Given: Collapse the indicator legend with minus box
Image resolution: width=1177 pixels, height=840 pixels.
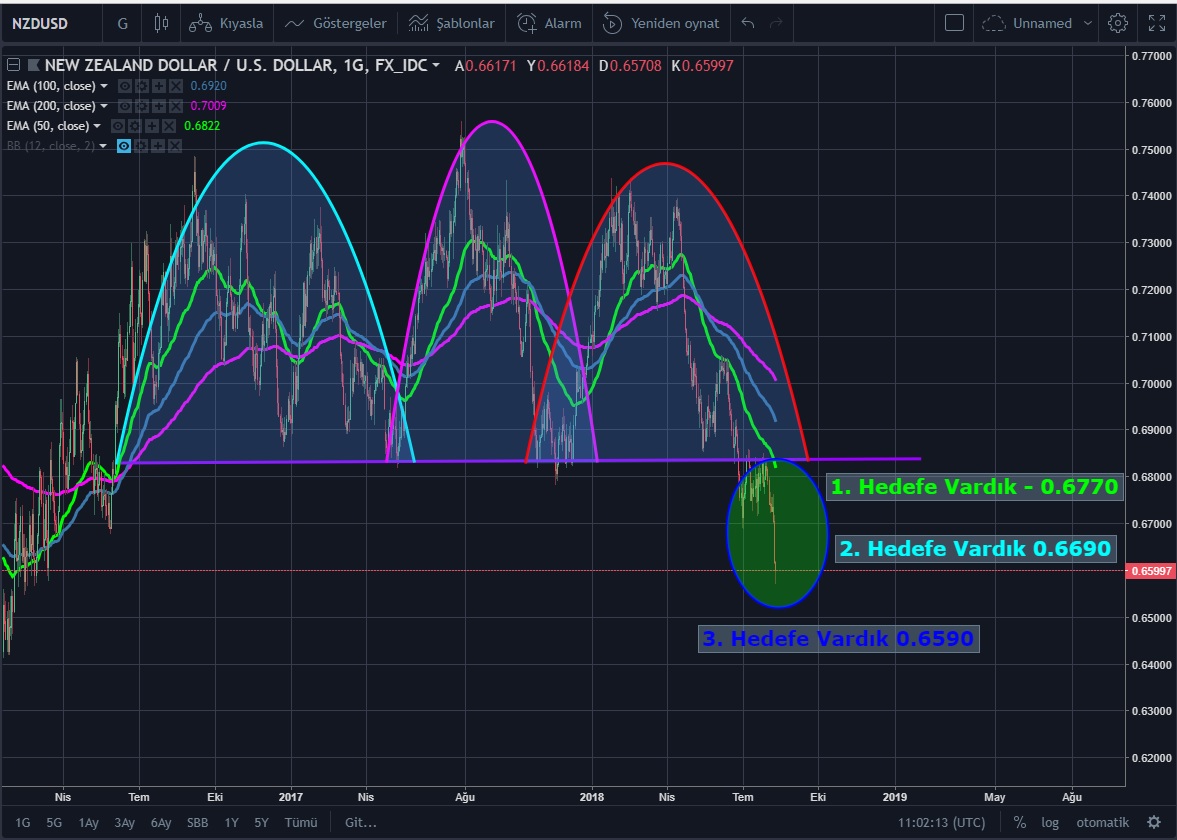Looking at the screenshot, I should [13, 66].
